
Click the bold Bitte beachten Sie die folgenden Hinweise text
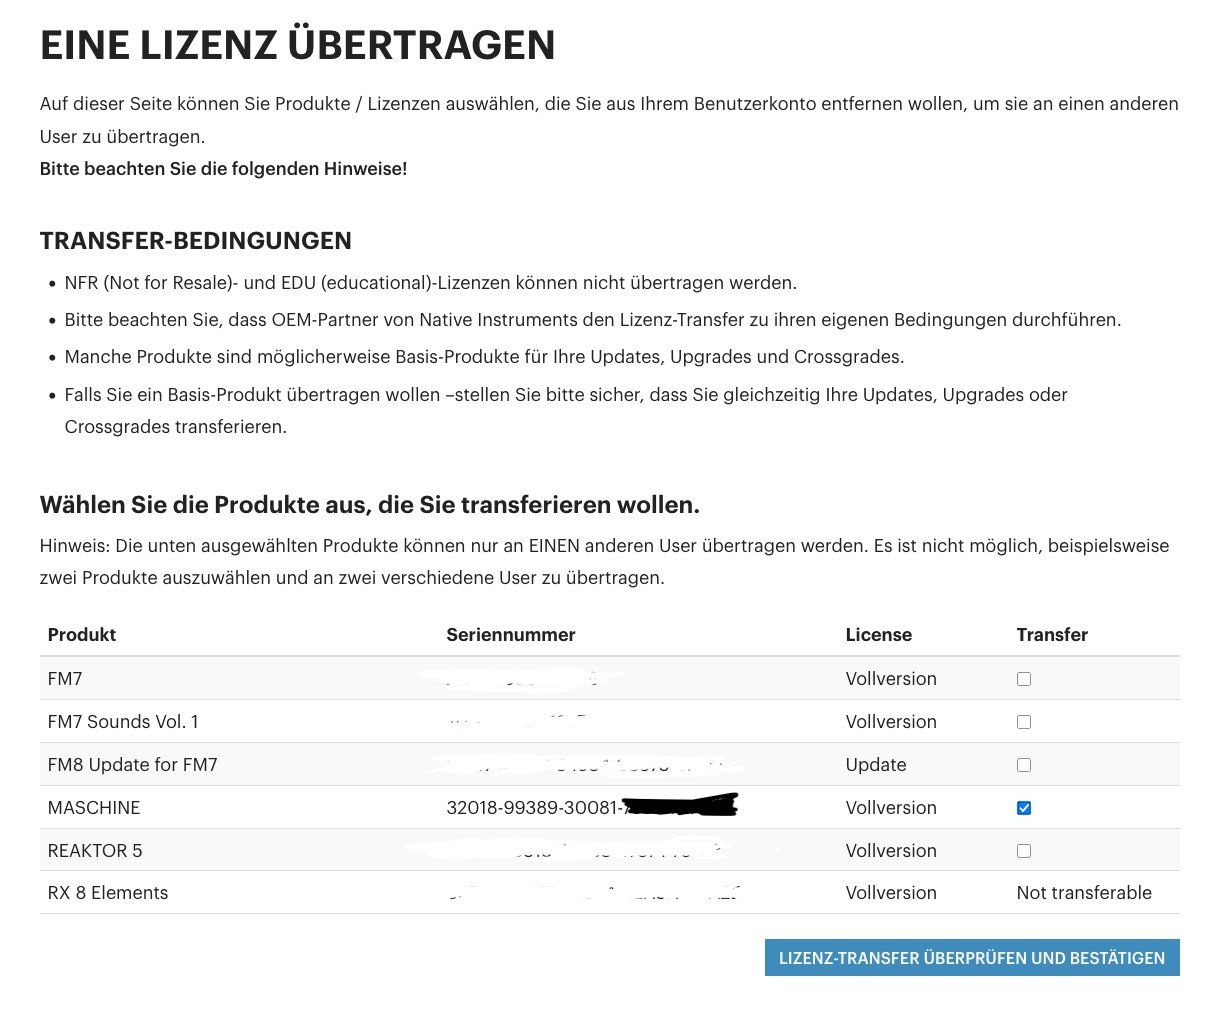223,169
